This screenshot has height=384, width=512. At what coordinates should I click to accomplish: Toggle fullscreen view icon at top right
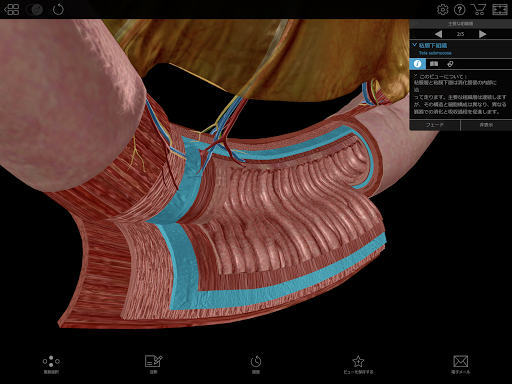(500, 9)
